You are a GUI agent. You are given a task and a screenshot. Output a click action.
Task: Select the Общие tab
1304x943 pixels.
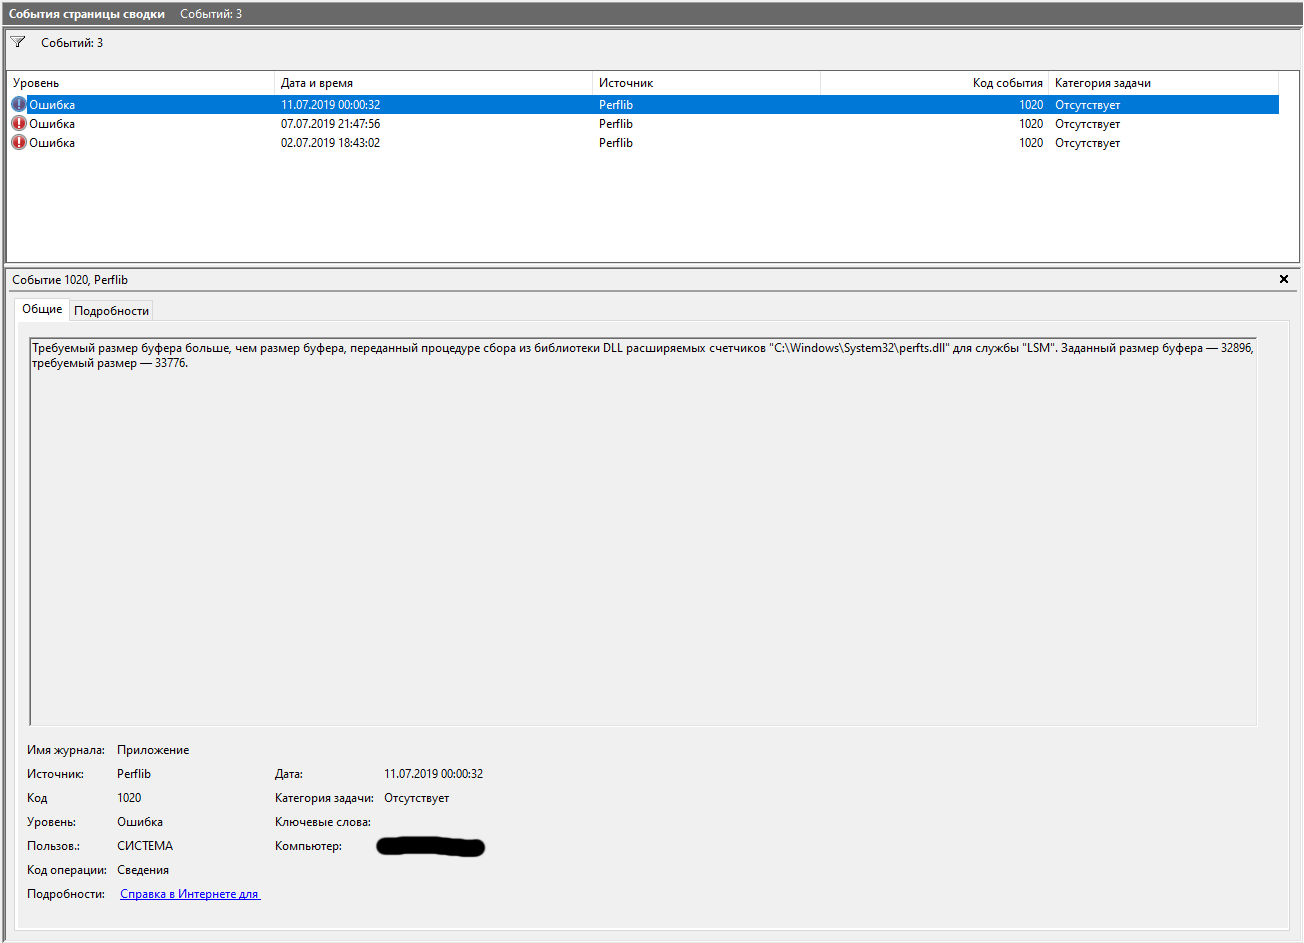(42, 309)
